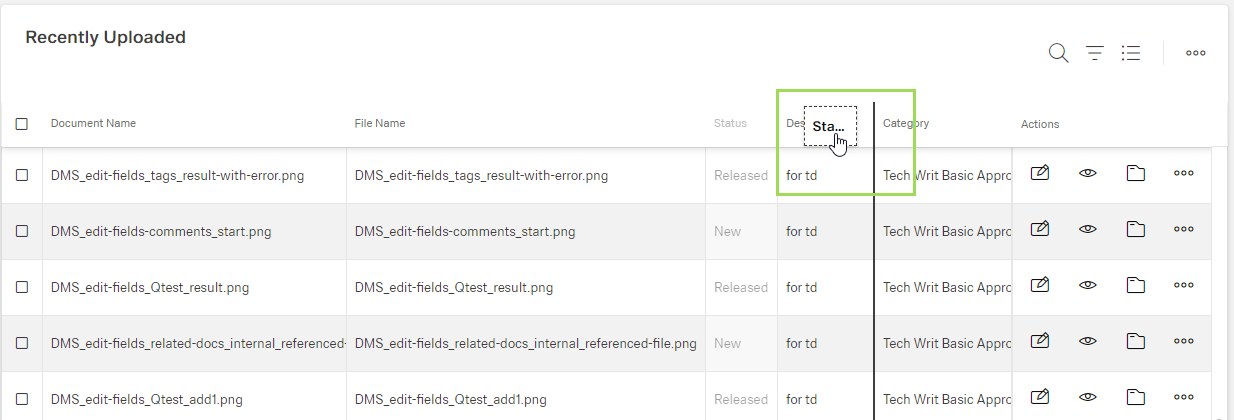Click the list view settings icon
The width and height of the screenshot is (1234, 420).
click(1131, 53)
